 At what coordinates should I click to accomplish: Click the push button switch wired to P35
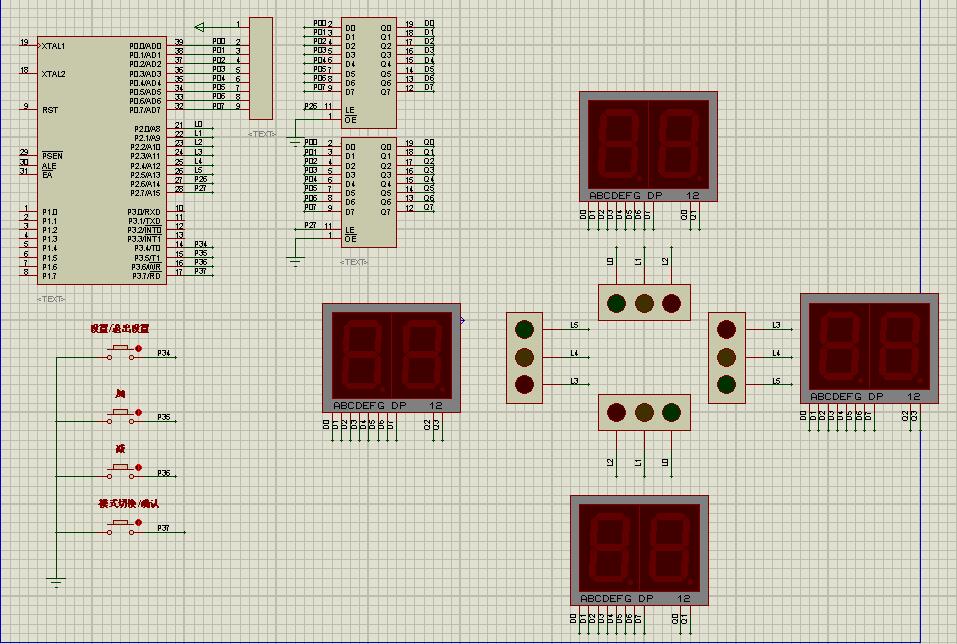120,417
